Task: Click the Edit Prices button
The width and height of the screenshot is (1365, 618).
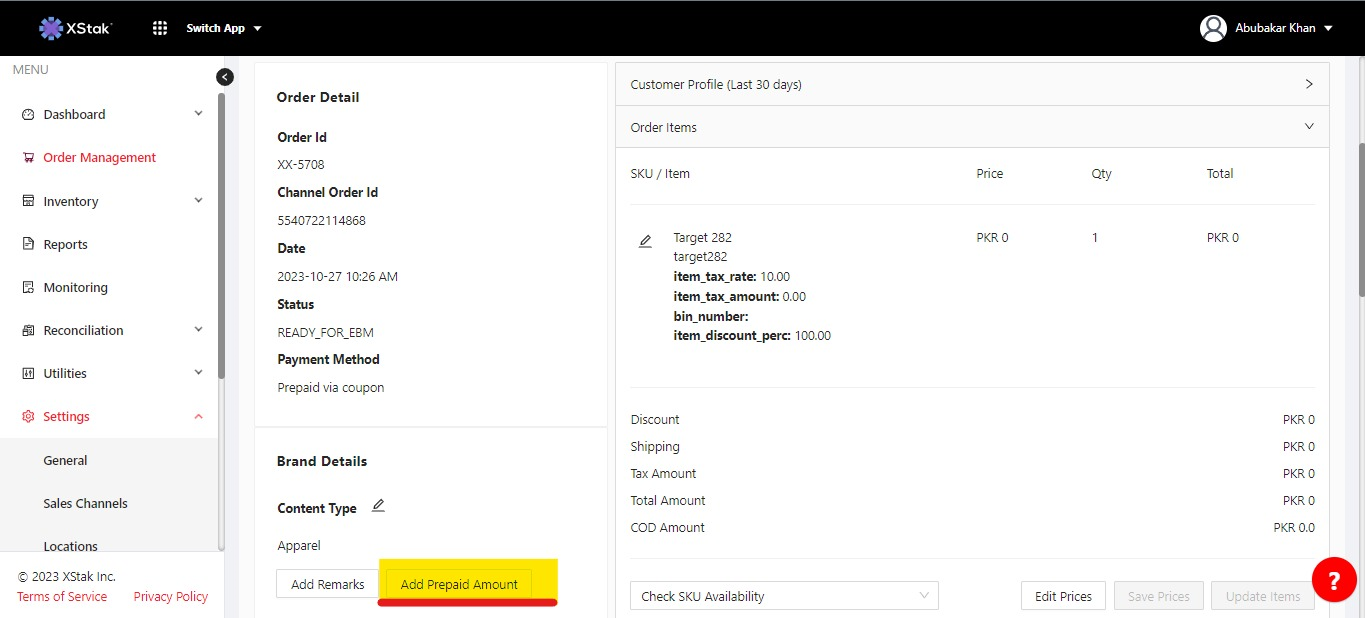Action: click(x=1063, y=596)
